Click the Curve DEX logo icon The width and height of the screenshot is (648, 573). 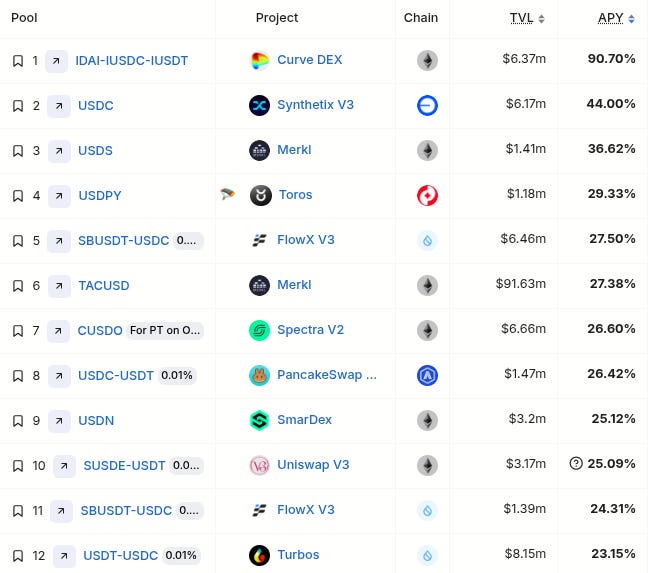[260, 61]
